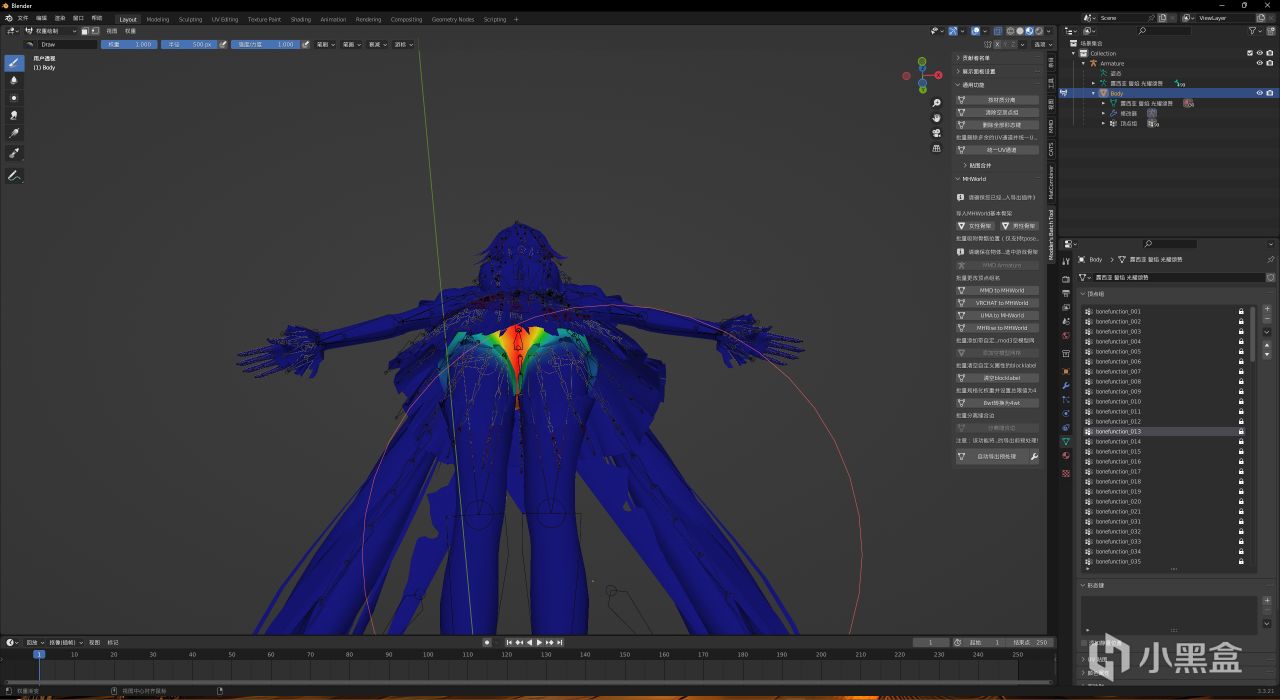The height and width of the screenshot is (700, 1280).
Task: Select the Blur weight paint tool
Action: 14,80
